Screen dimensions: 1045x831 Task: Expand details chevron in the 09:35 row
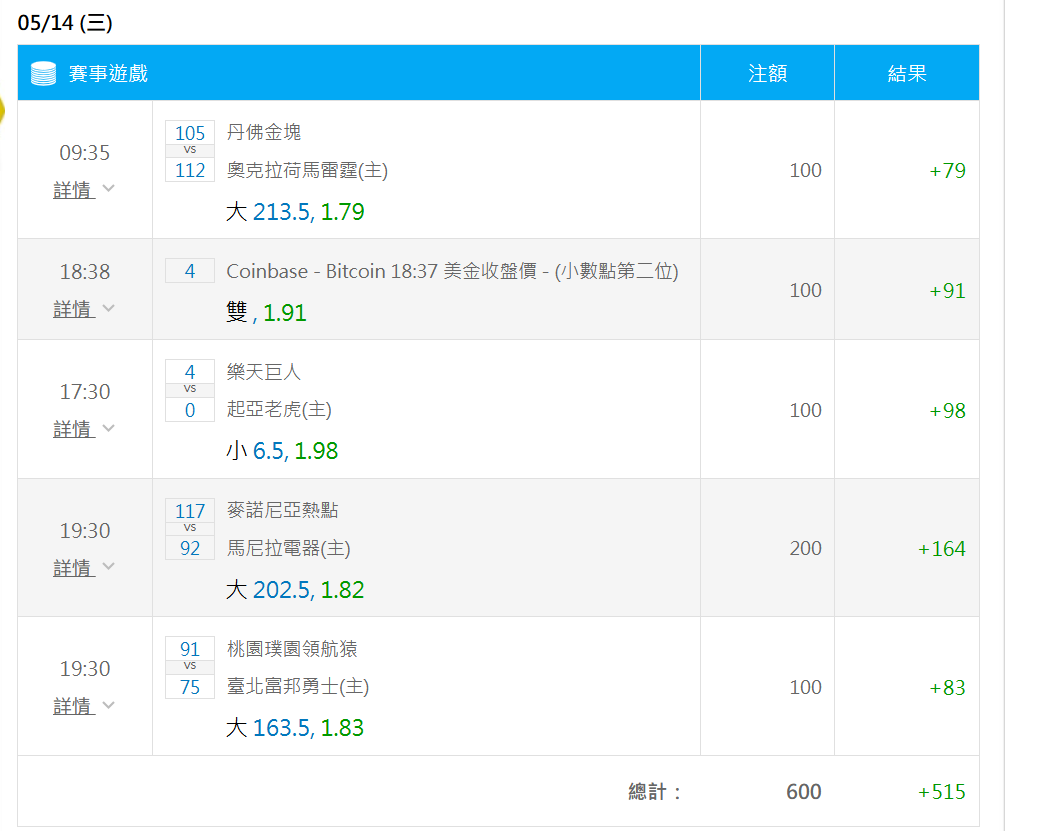coord(109,189)
